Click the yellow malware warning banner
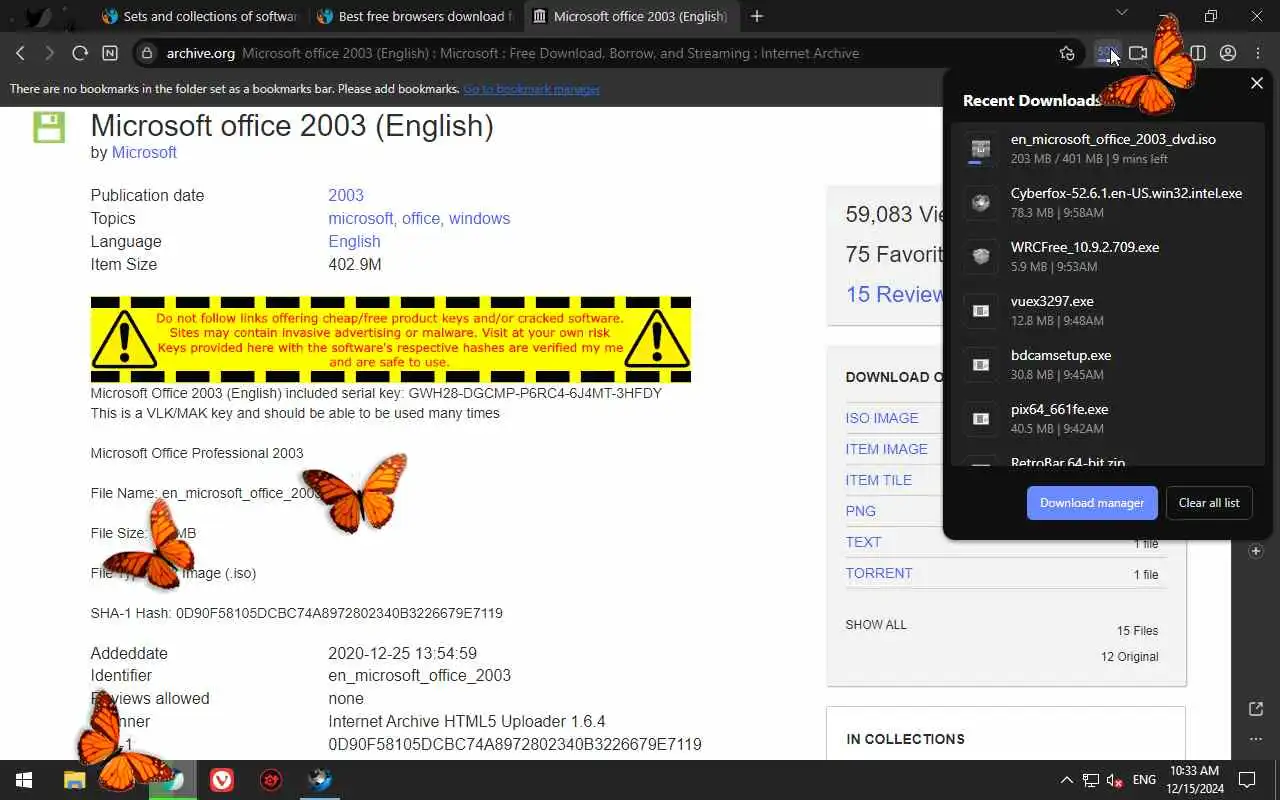 pos(391,339)
